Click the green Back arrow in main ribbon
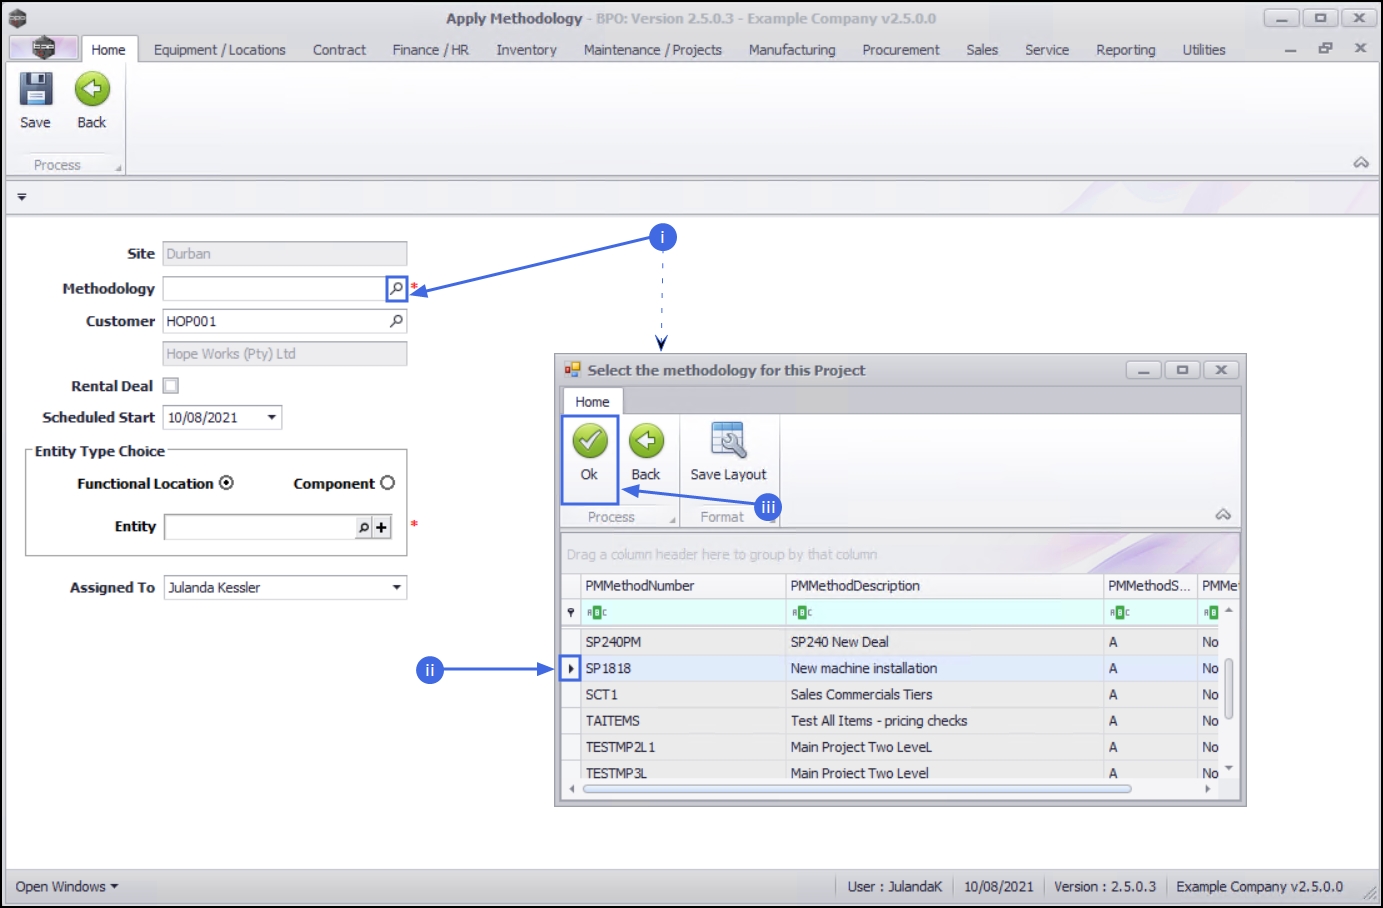The width and height of the screenshot is (1383, 908). (92, 89)
